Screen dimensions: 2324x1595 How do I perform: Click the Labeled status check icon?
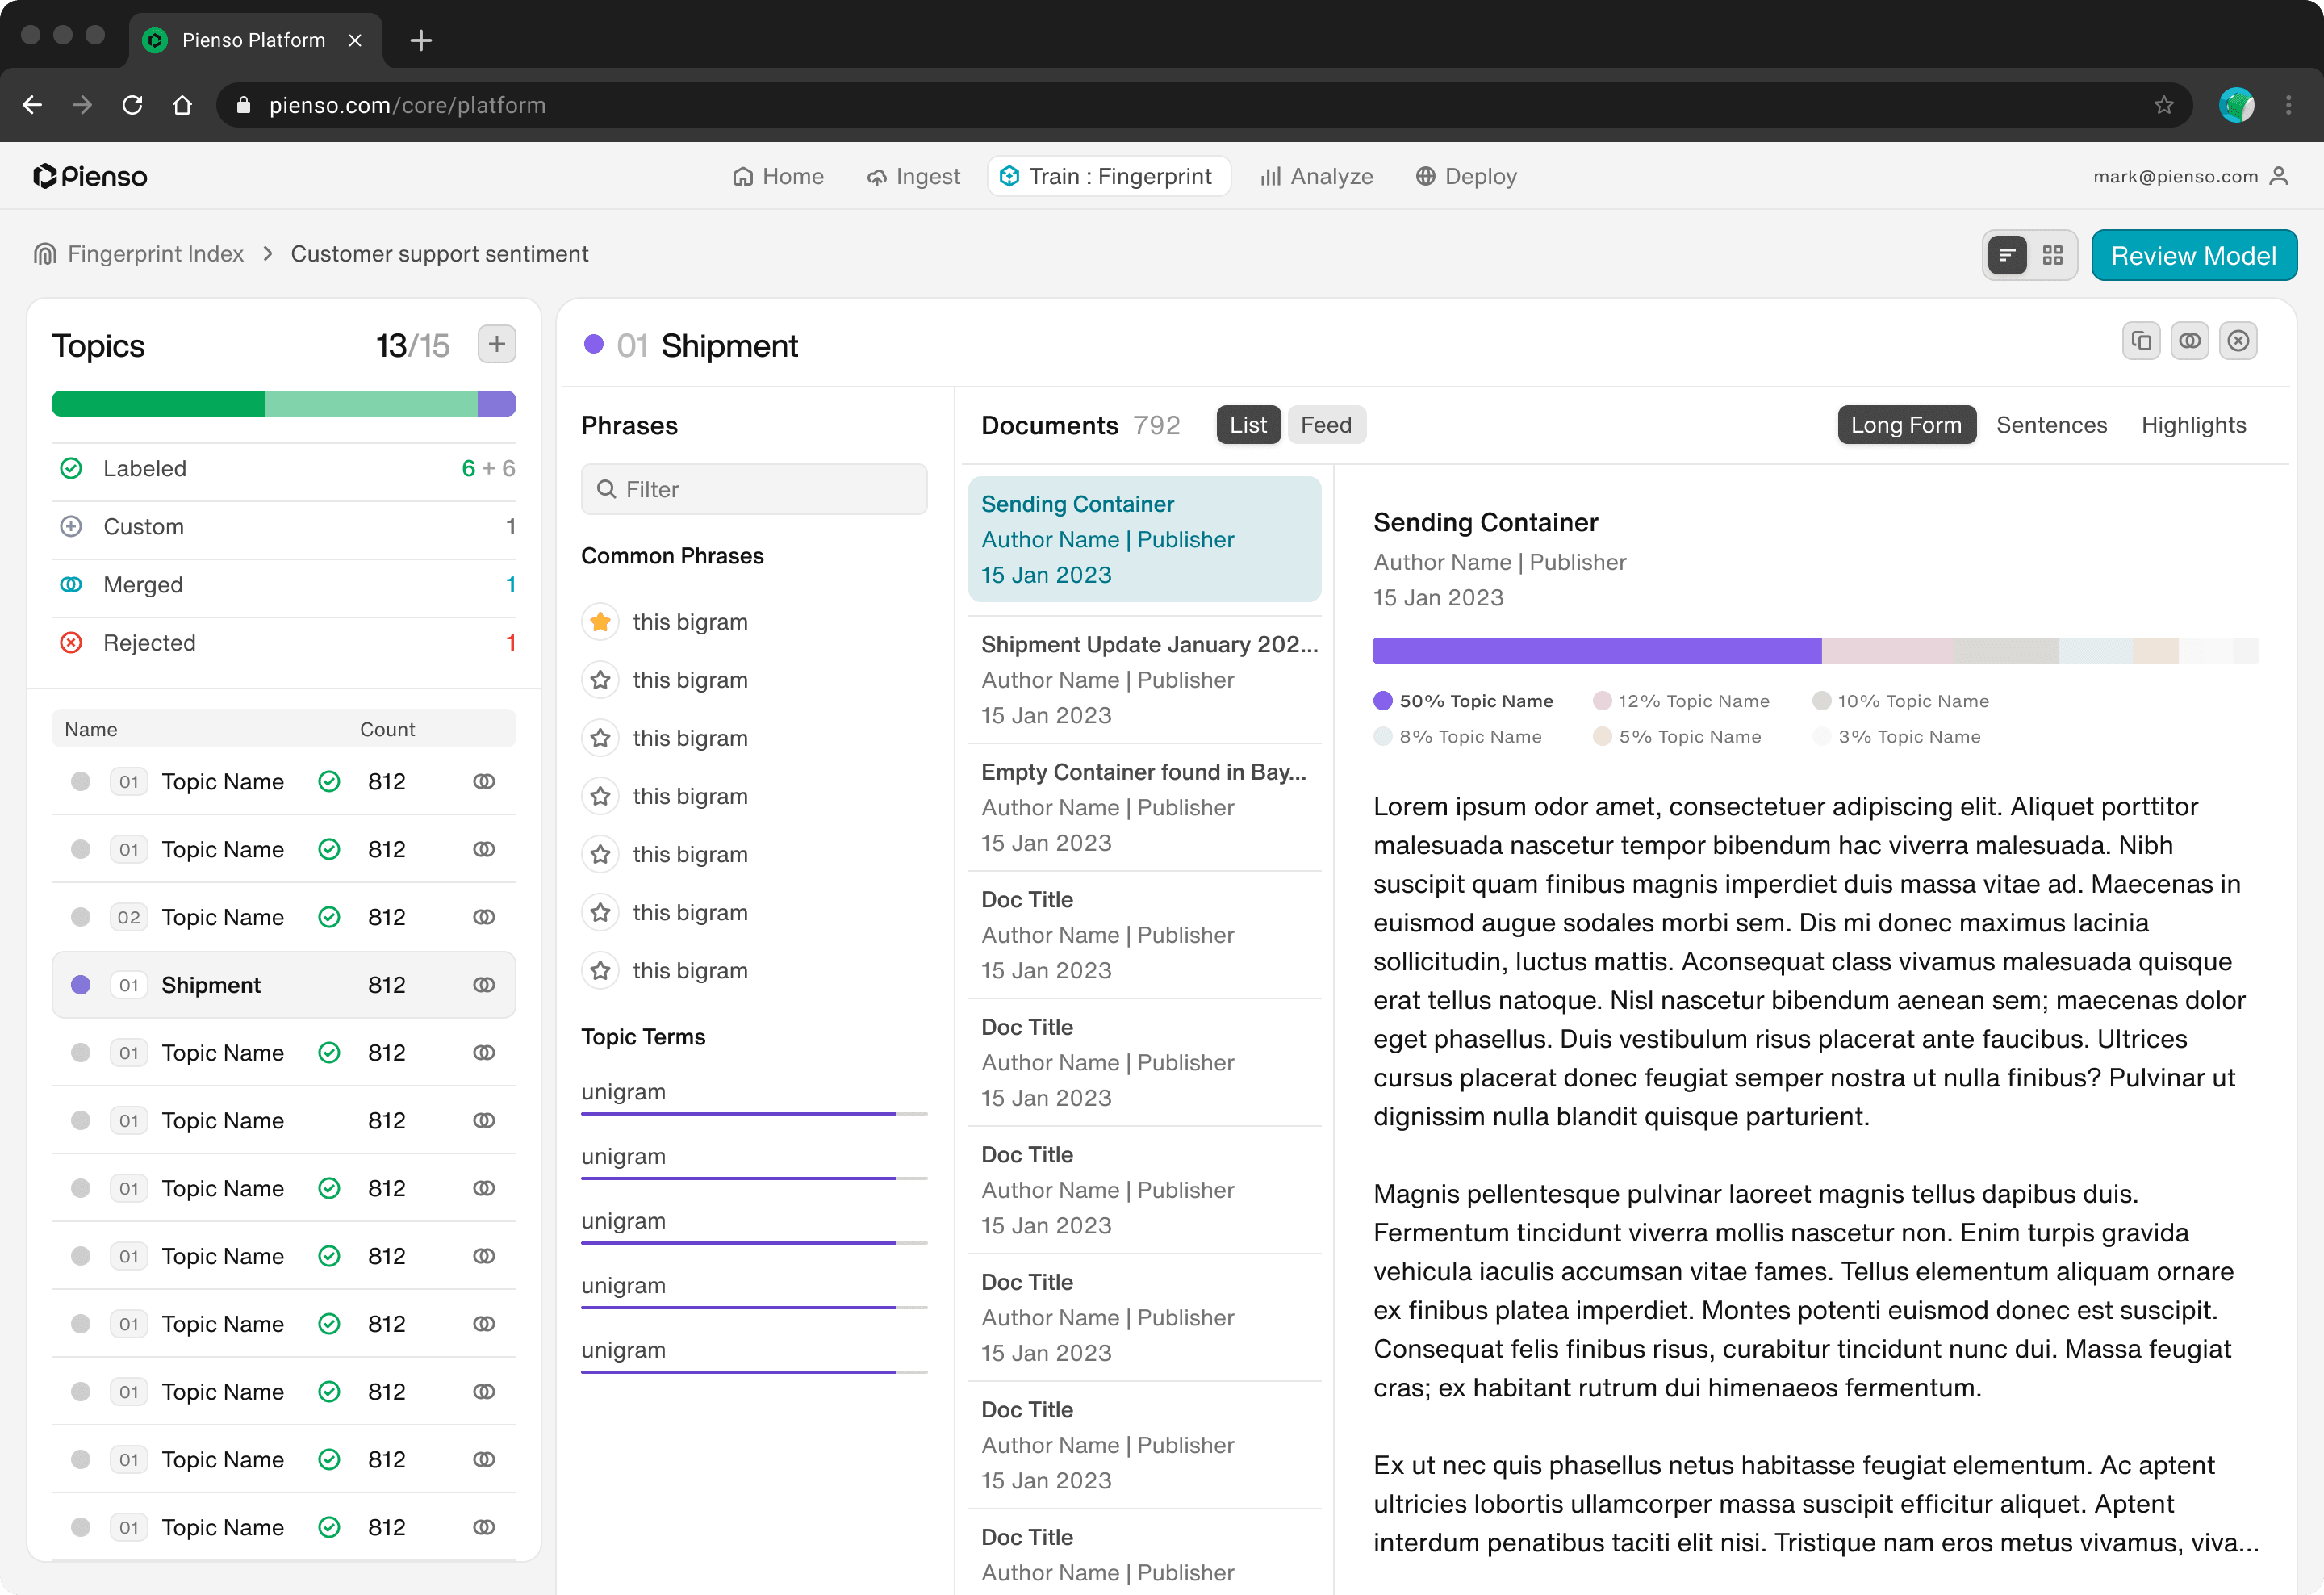point(71,469)
